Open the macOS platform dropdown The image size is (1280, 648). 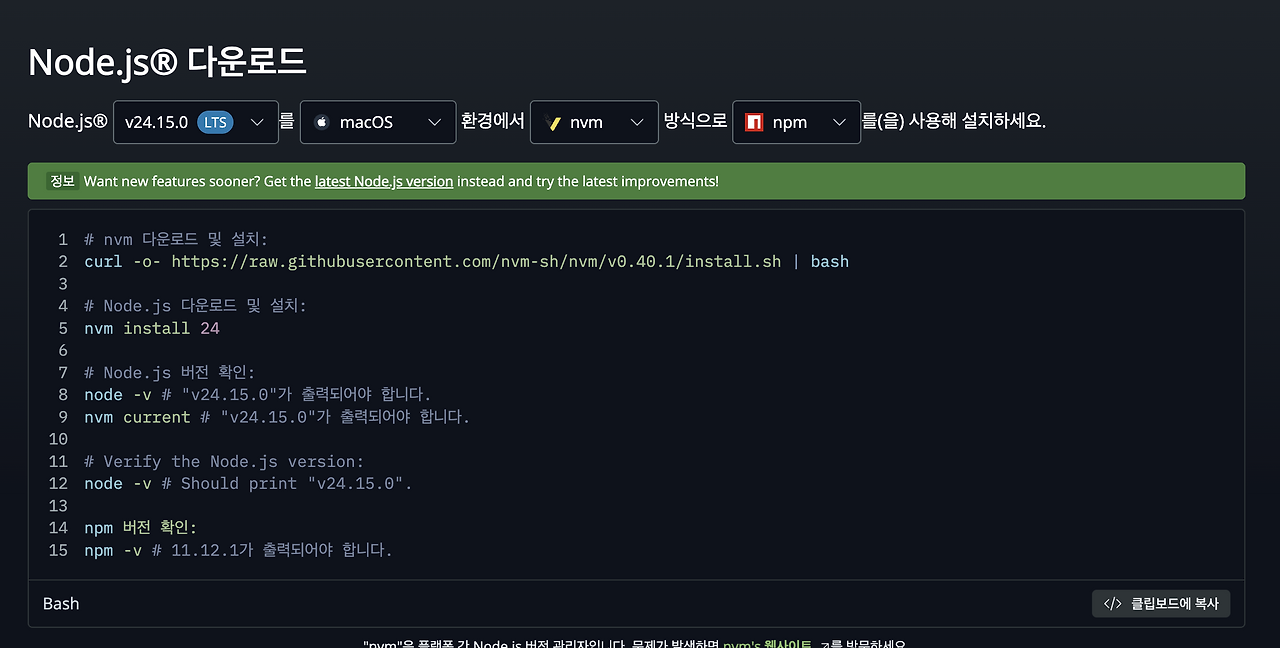click(378, 122)
